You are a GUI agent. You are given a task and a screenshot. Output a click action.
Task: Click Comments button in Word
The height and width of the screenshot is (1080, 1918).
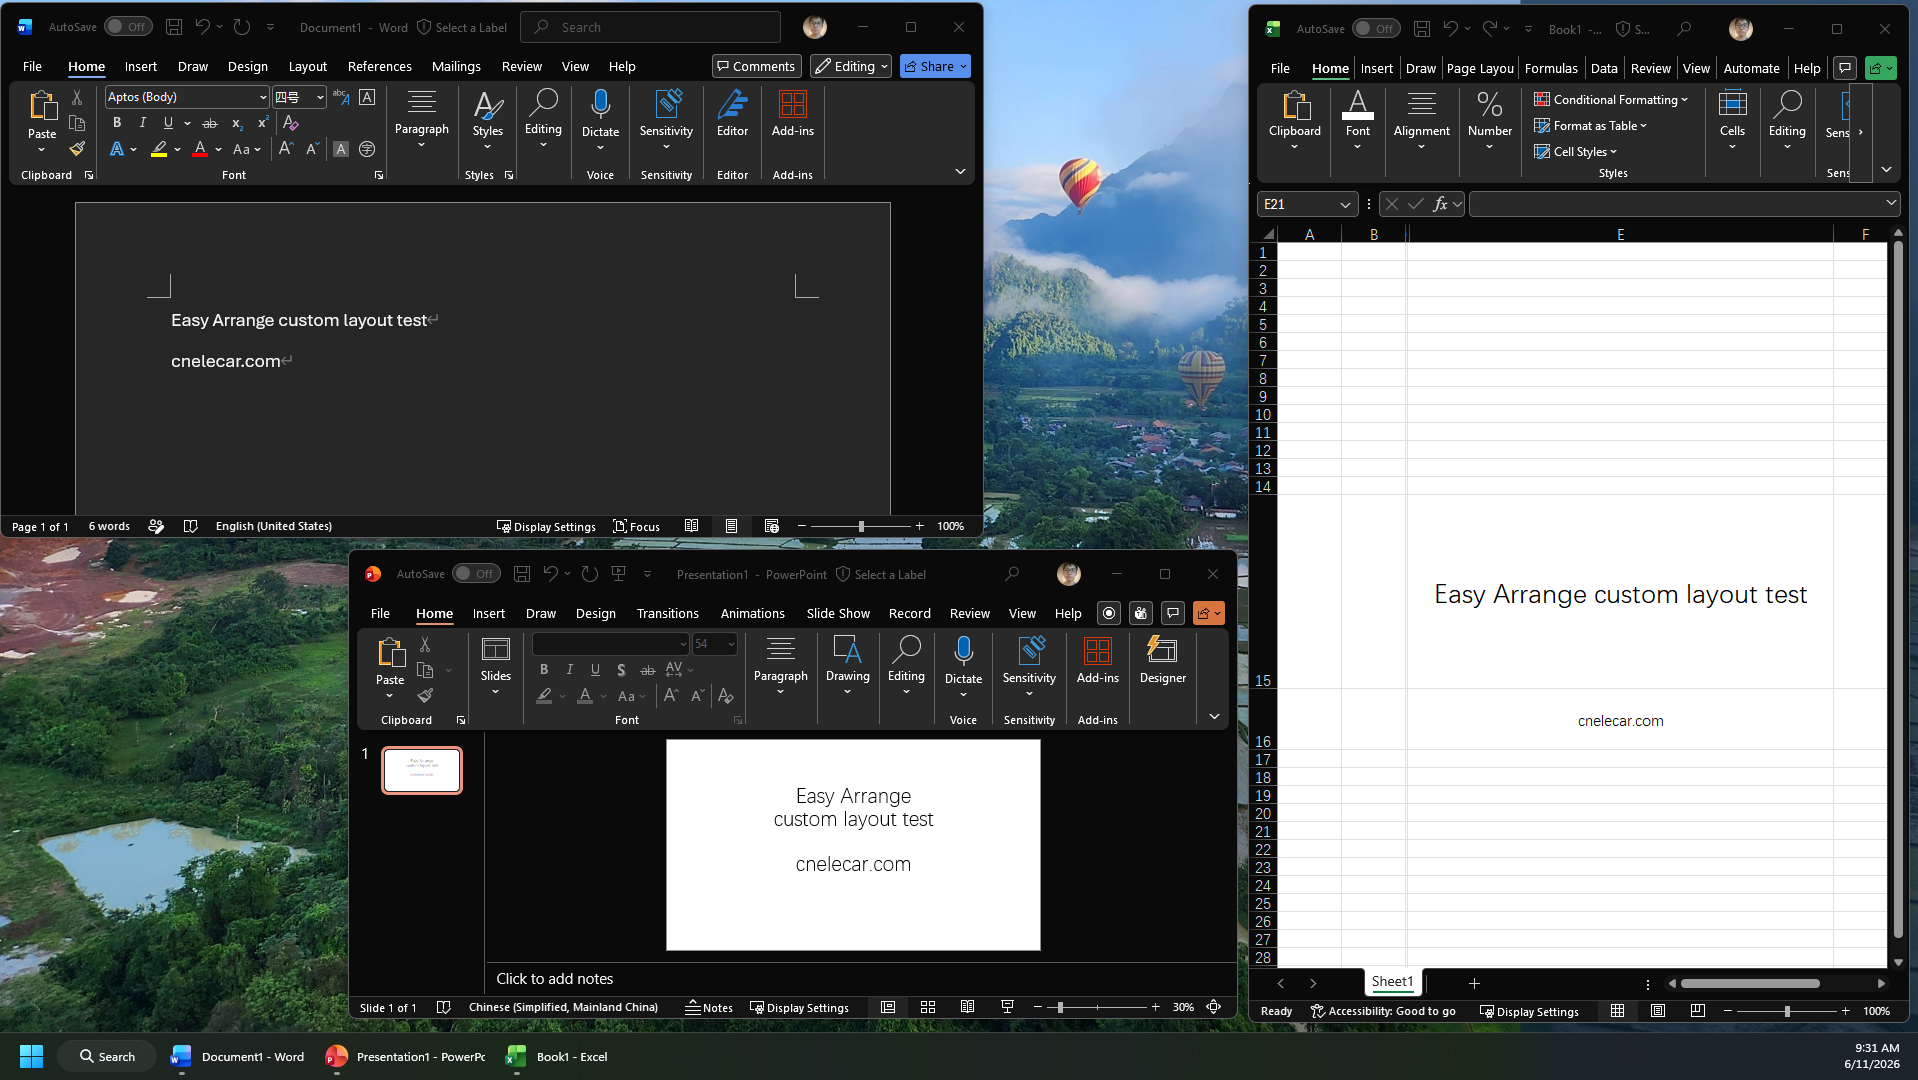[756, 66]
